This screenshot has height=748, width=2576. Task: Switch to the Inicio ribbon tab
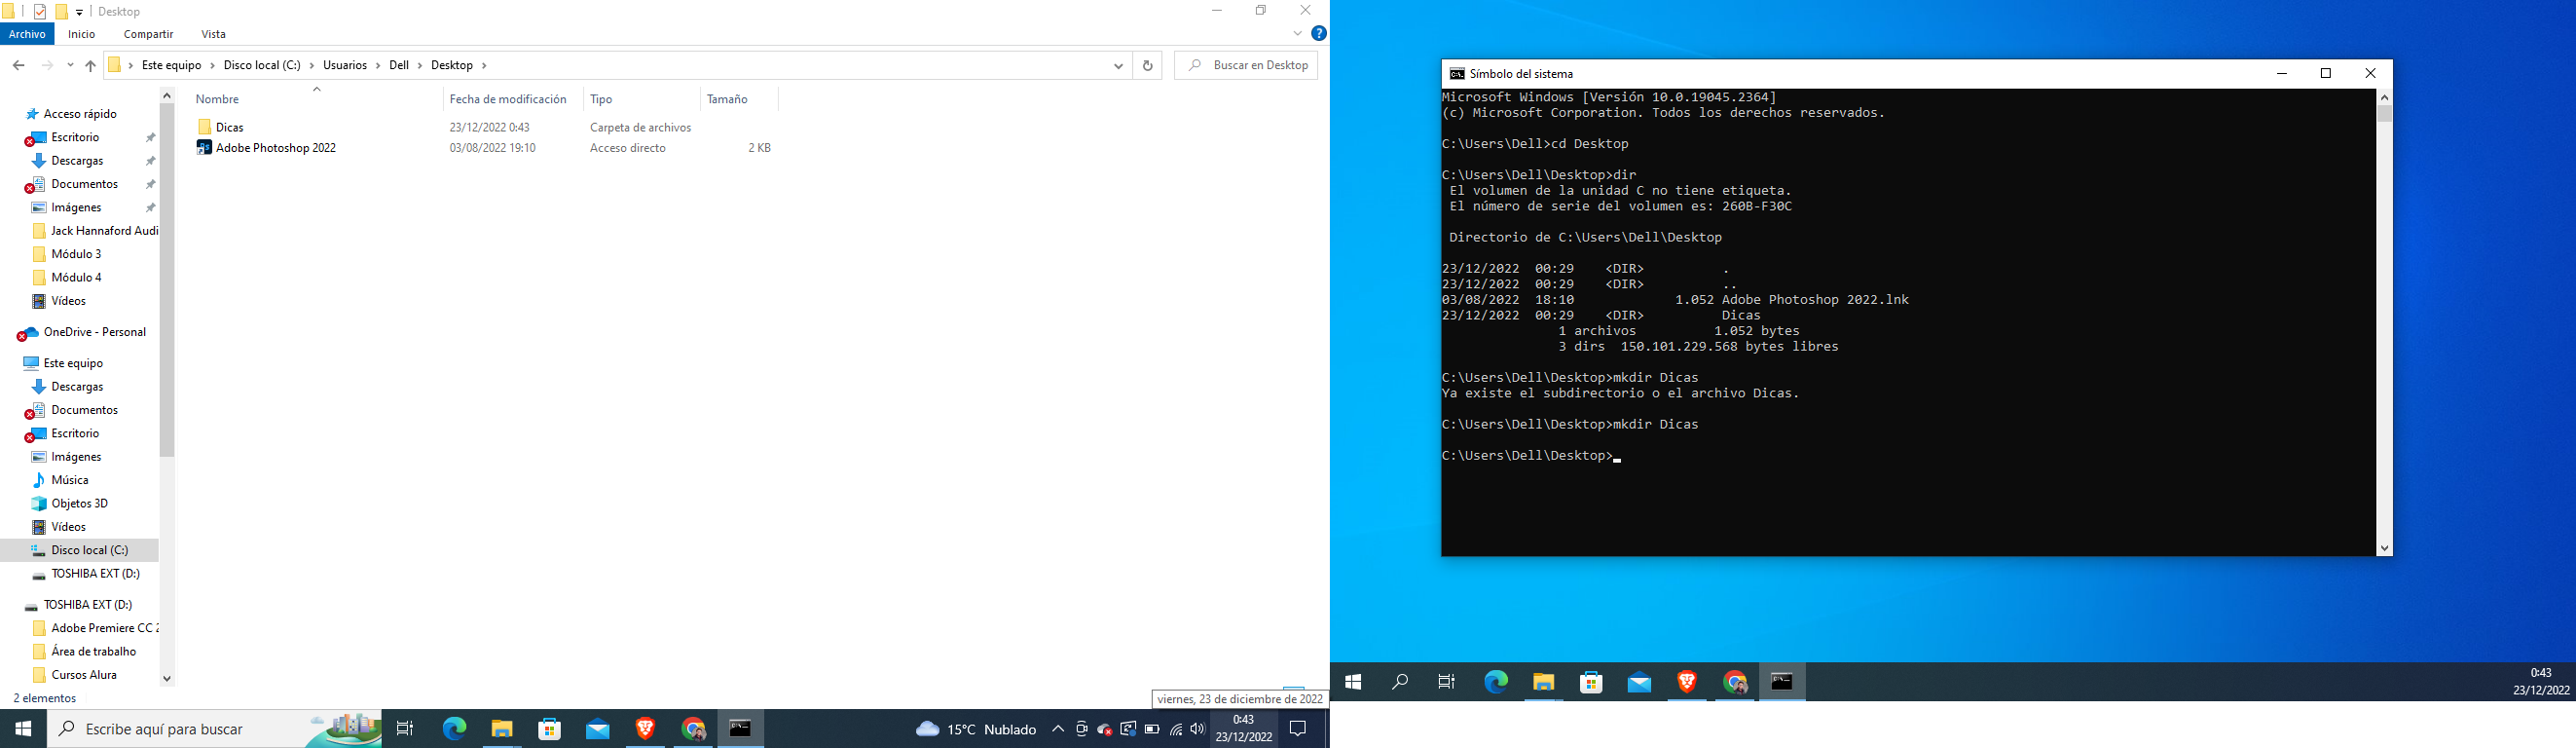[82, 34]
